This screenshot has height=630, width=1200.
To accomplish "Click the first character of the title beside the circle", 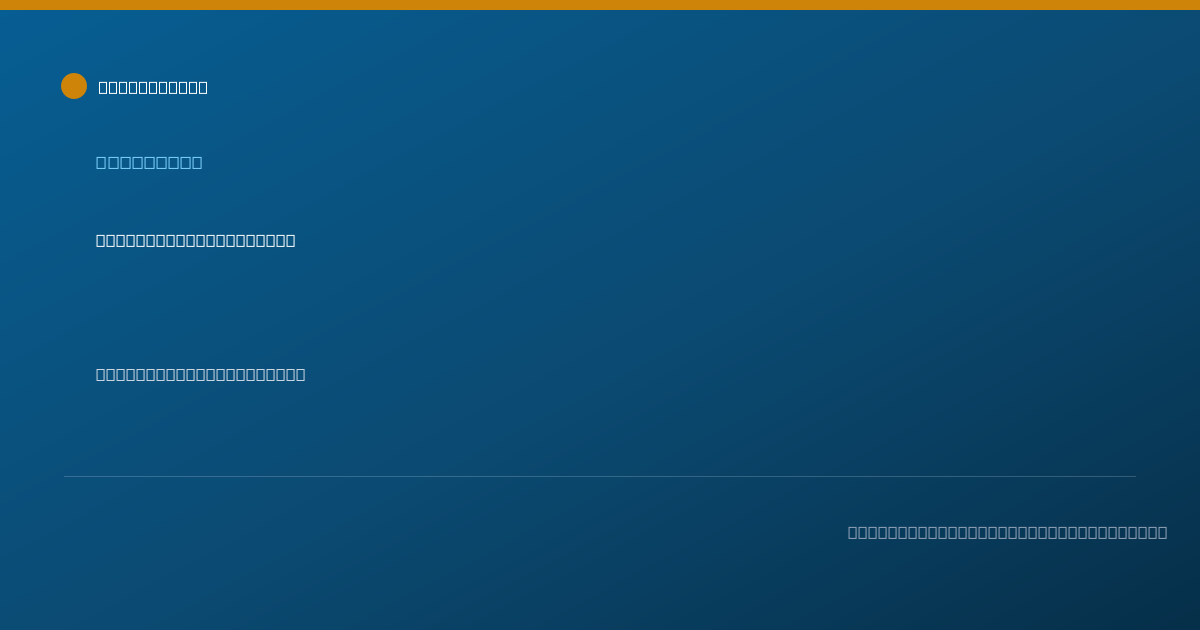I will [103, 87].
